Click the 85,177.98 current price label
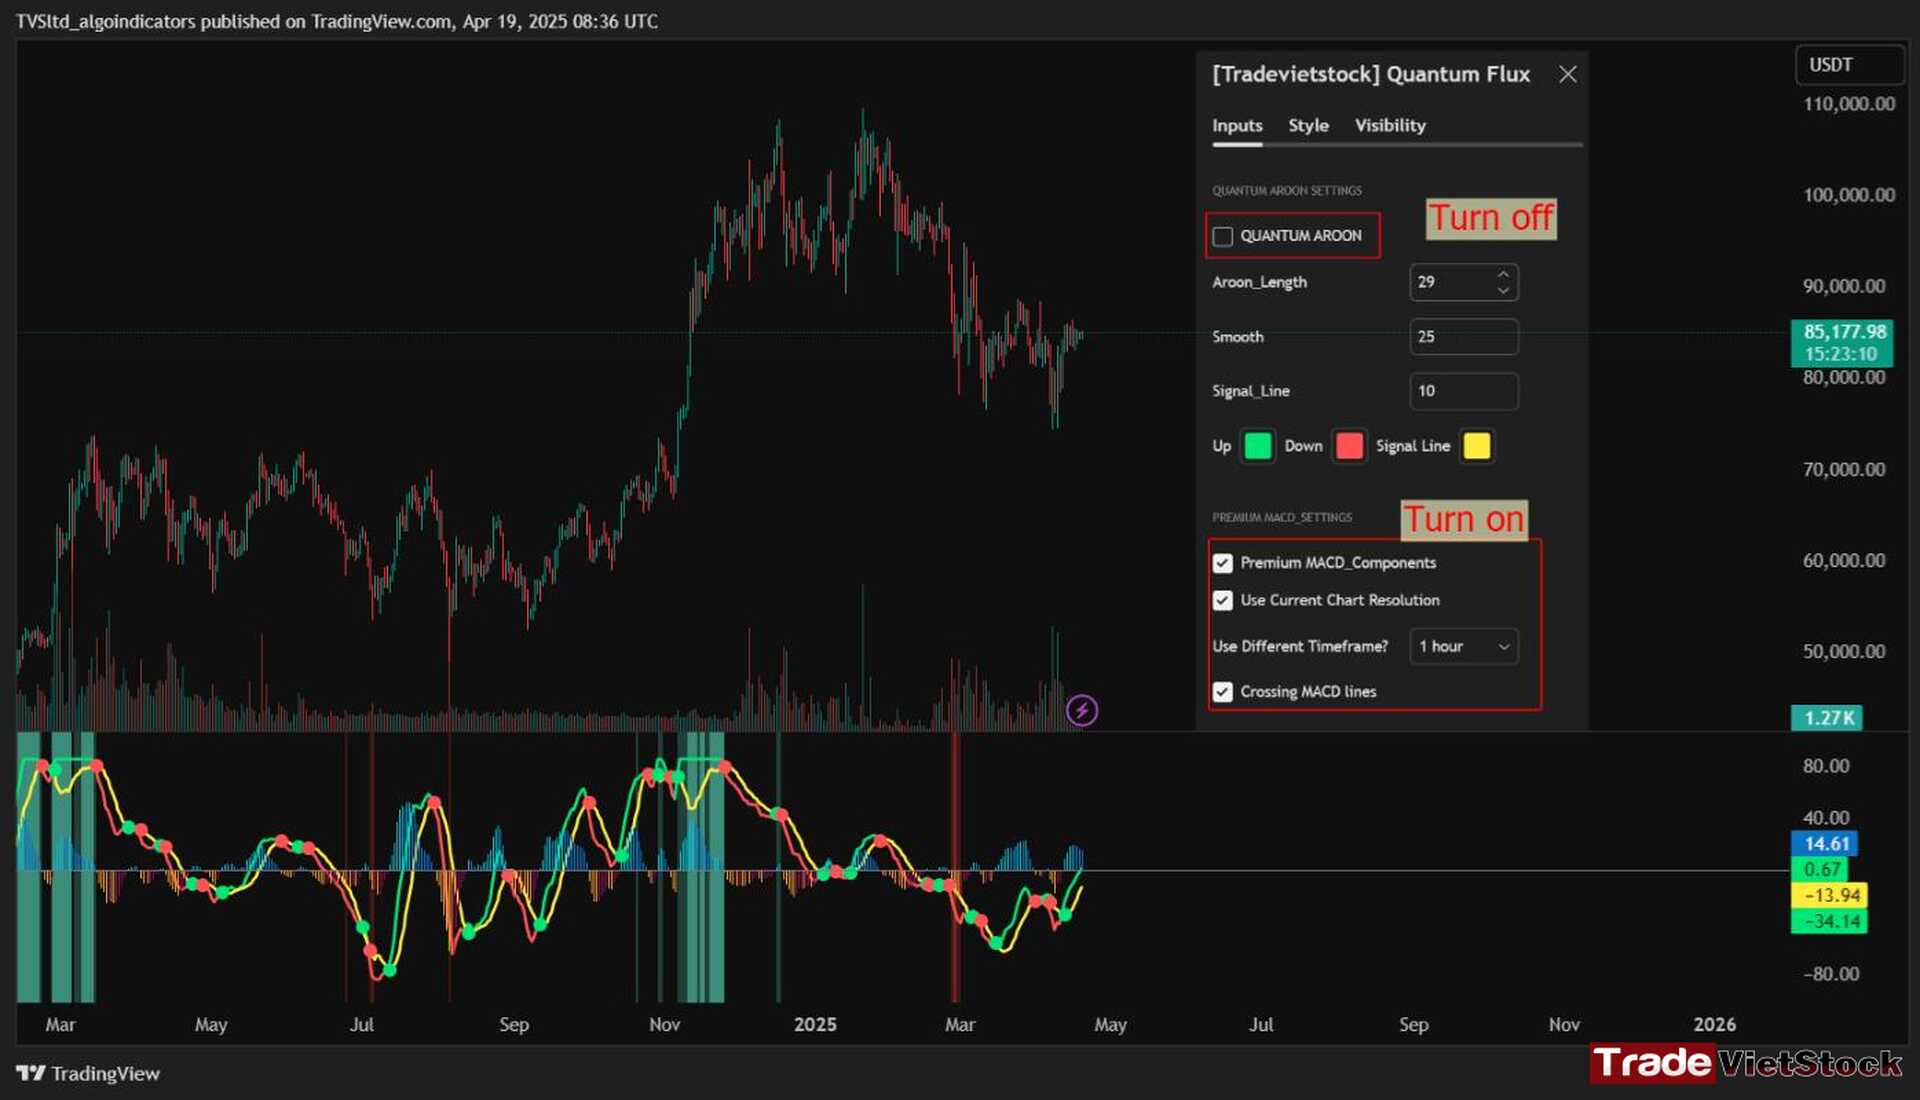Viewport: 1920px width, 1100px height. [1842, 342]
